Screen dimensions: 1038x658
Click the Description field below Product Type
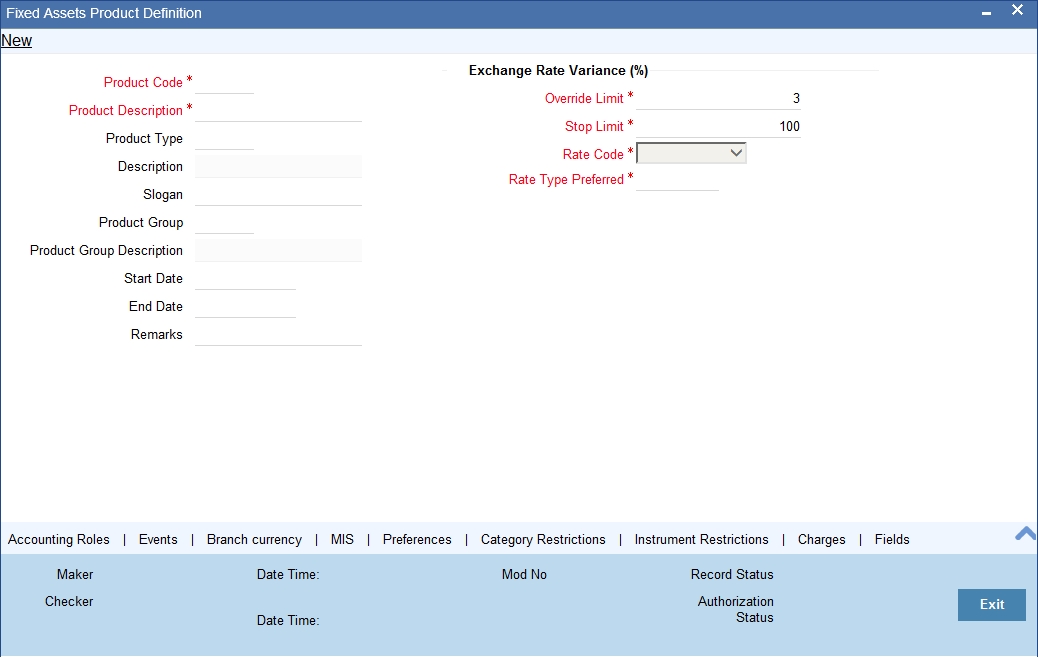(279, 167)
